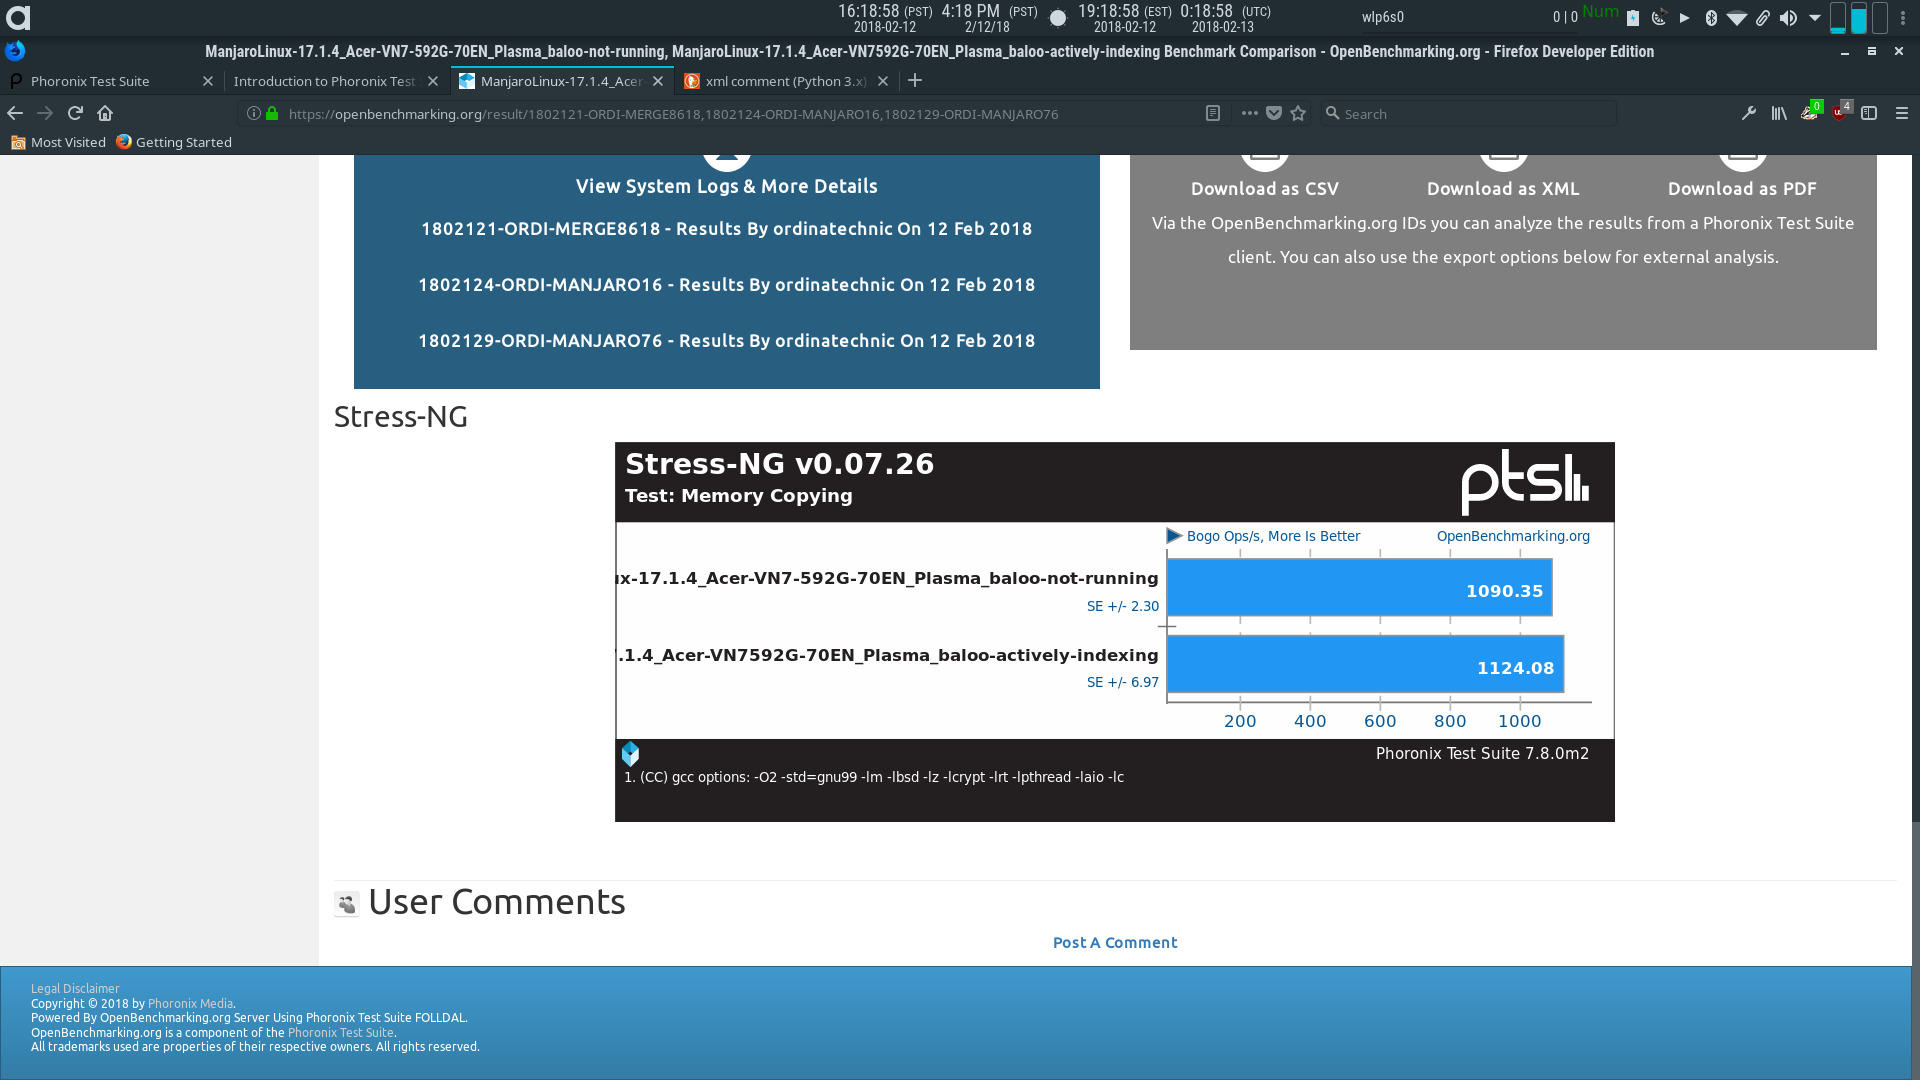Open the Firefox hamburger menu
The image size is (1920, 1080).
tap(1902, 114)
